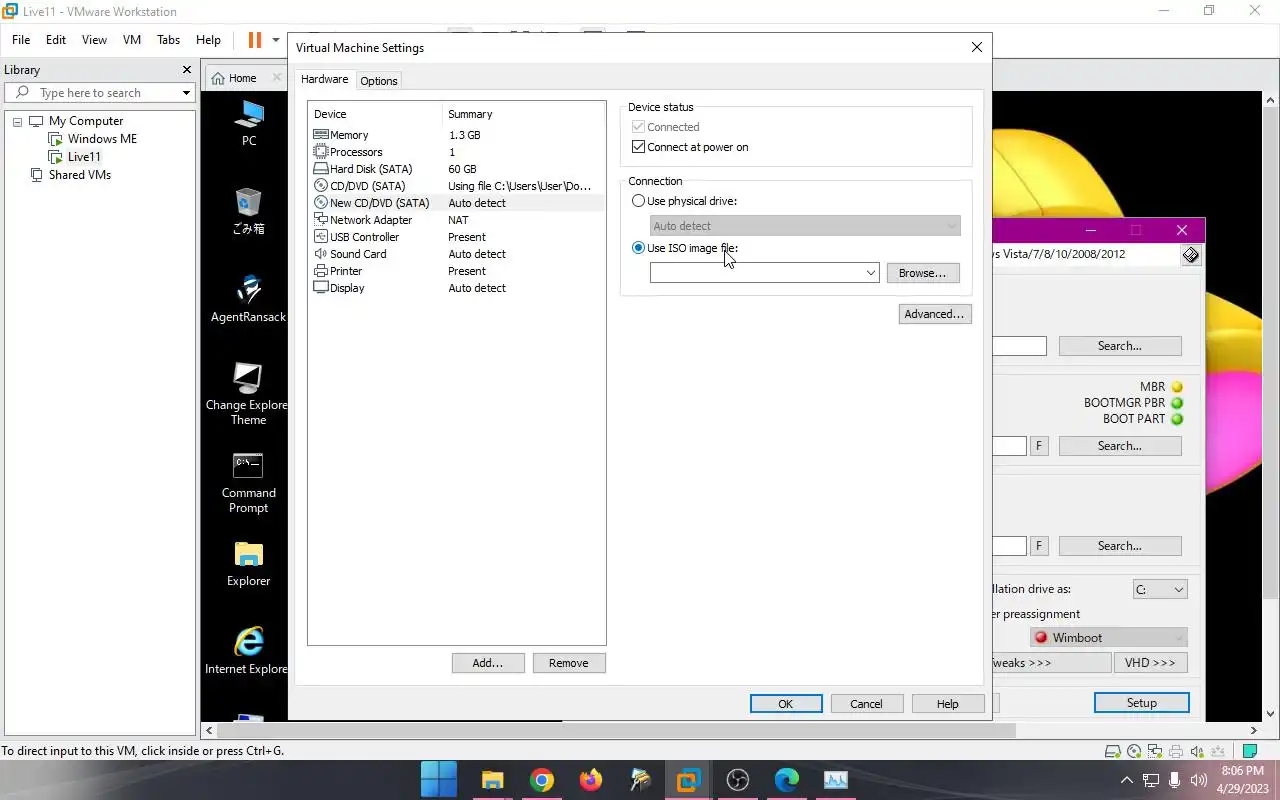
Task: Click the Sound Card speaker icon
Action: [321, 254]
